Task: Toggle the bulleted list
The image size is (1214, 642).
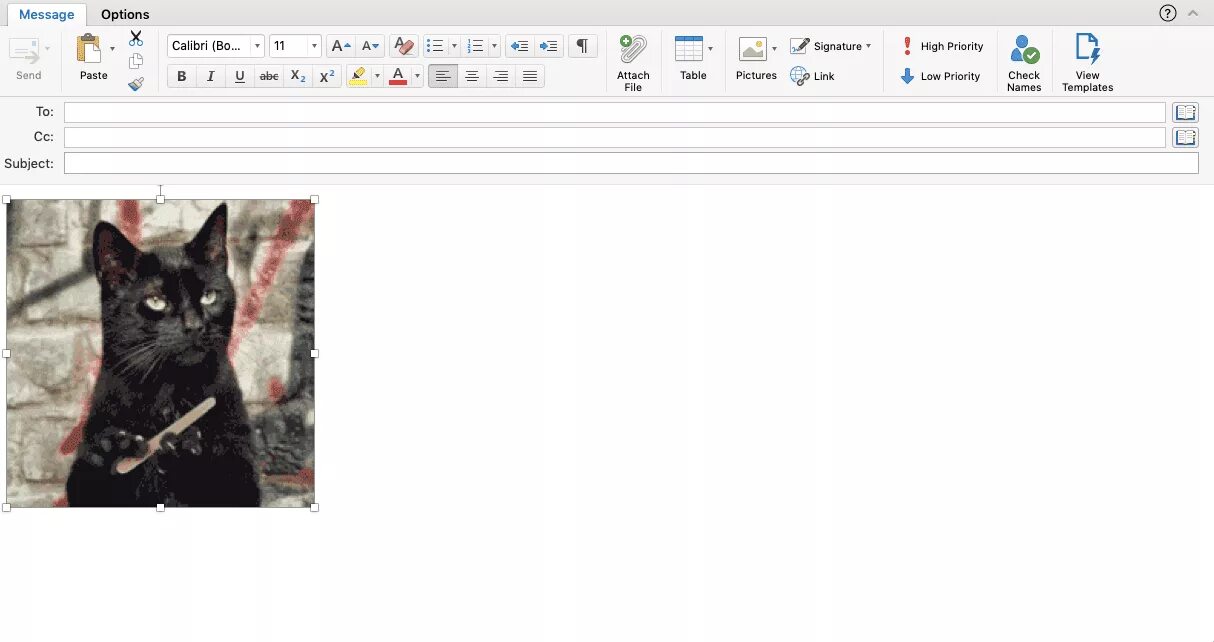Action: 435,46
